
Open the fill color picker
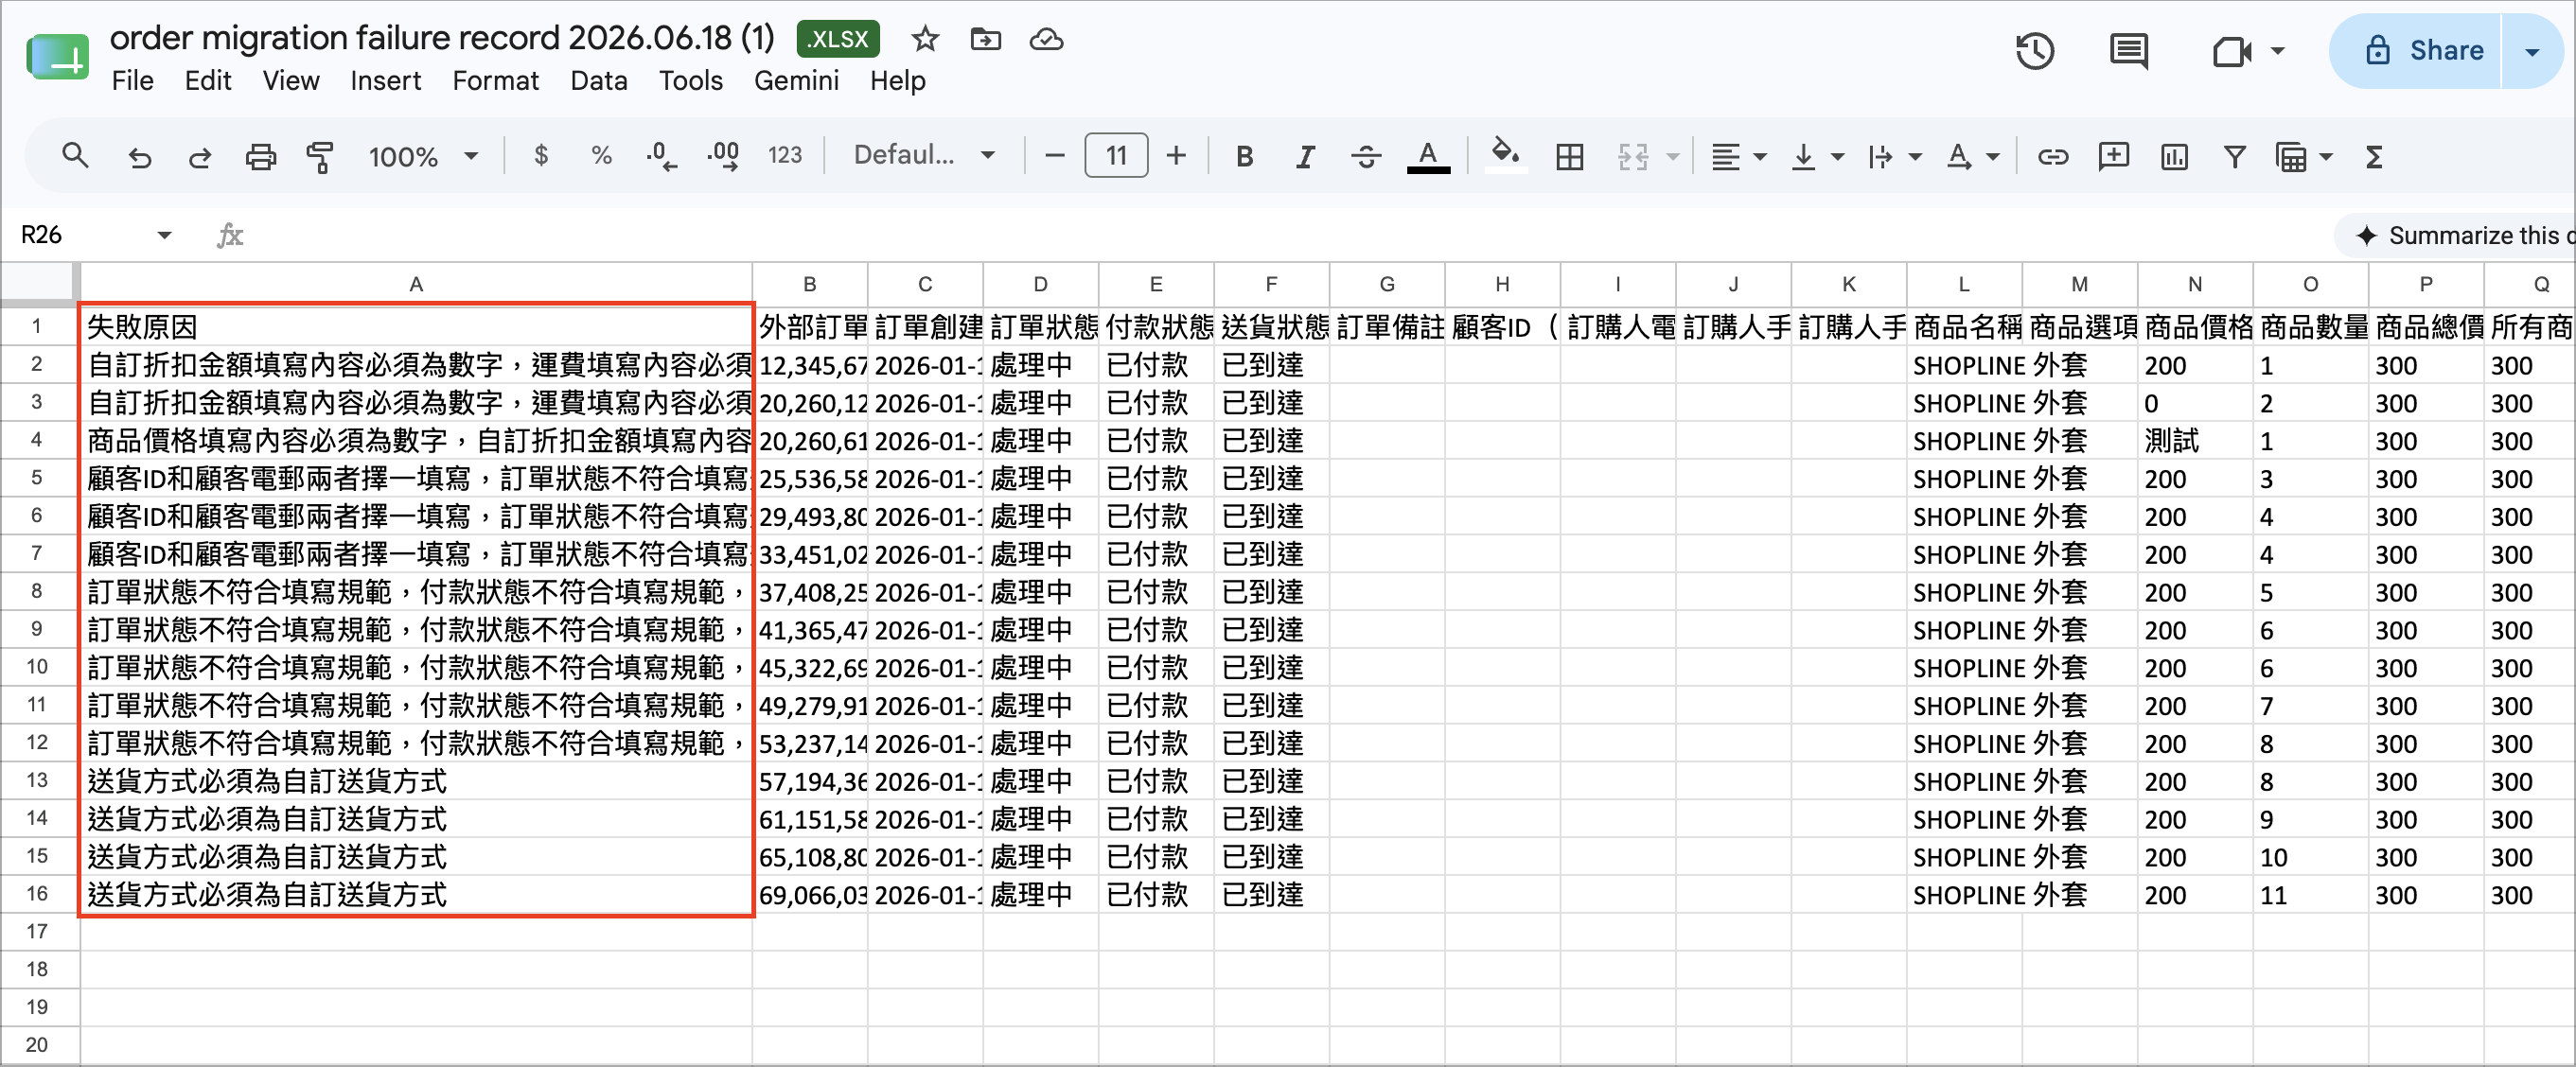click(1505, 156)
